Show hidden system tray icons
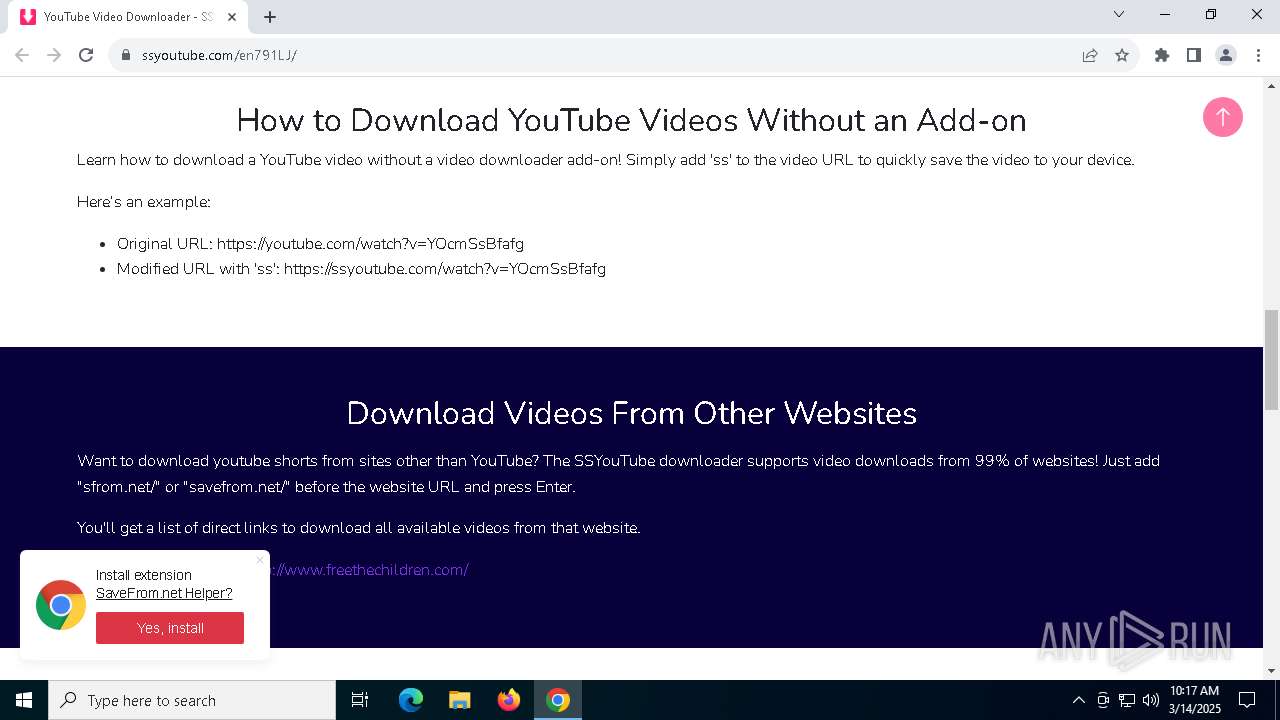This screenshot has height=720, width=1280. click(1078, 700)
